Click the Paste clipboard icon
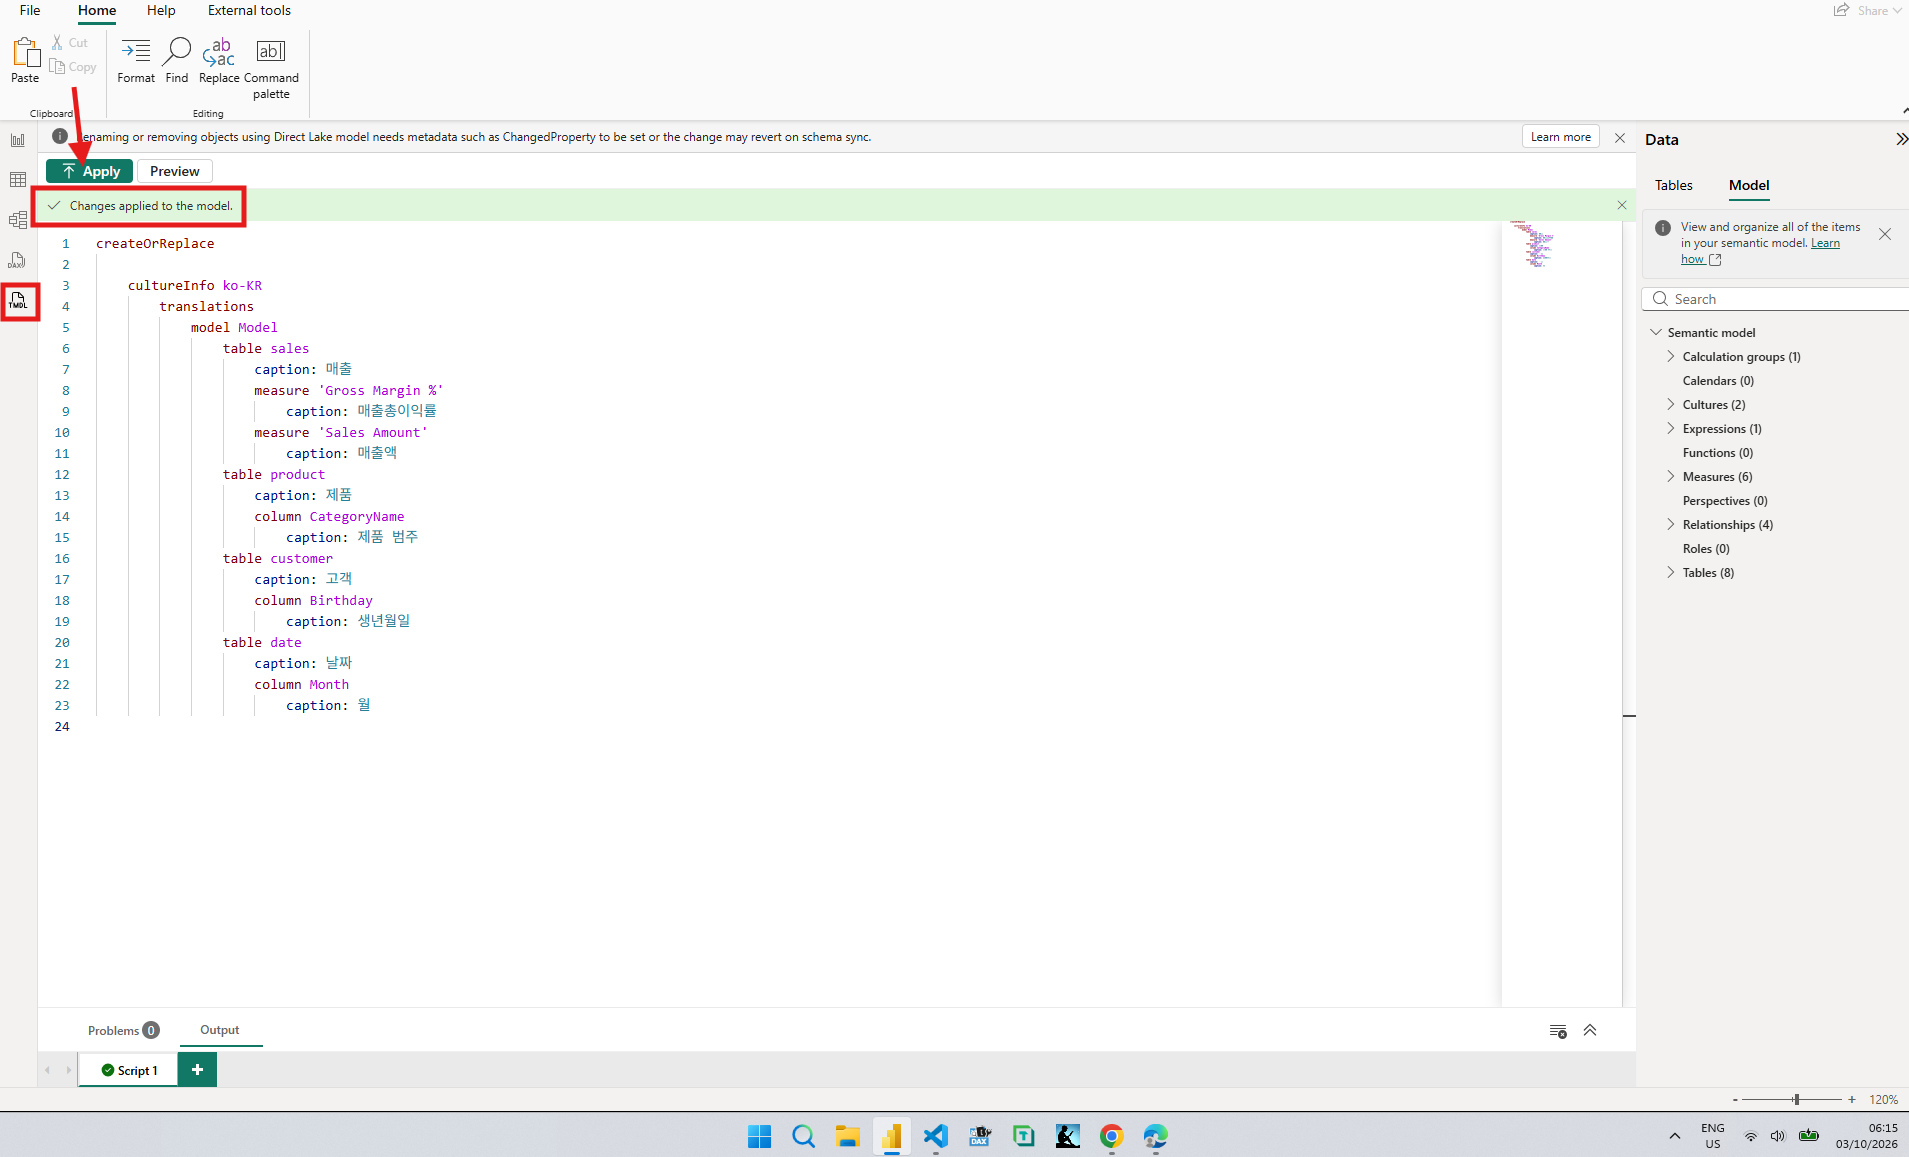Screen dimensions: 1909x1157 point(25,60)
